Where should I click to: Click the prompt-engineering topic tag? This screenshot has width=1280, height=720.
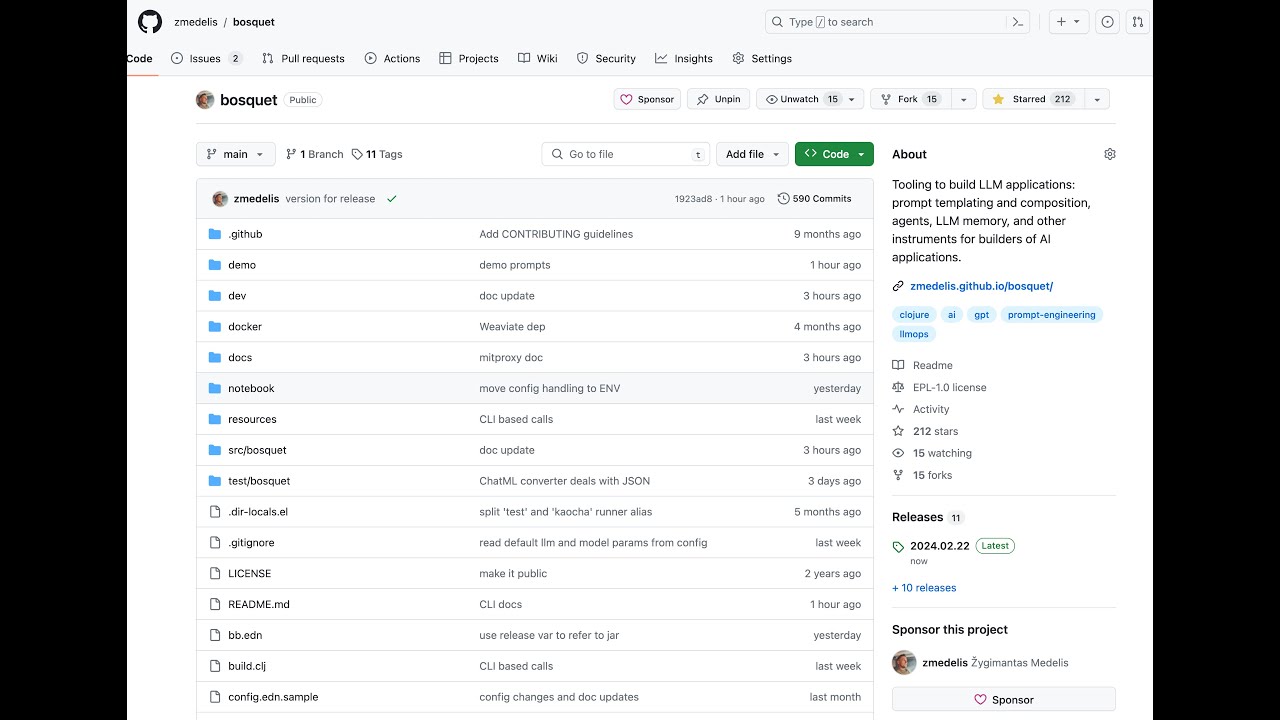(1051, 315)
